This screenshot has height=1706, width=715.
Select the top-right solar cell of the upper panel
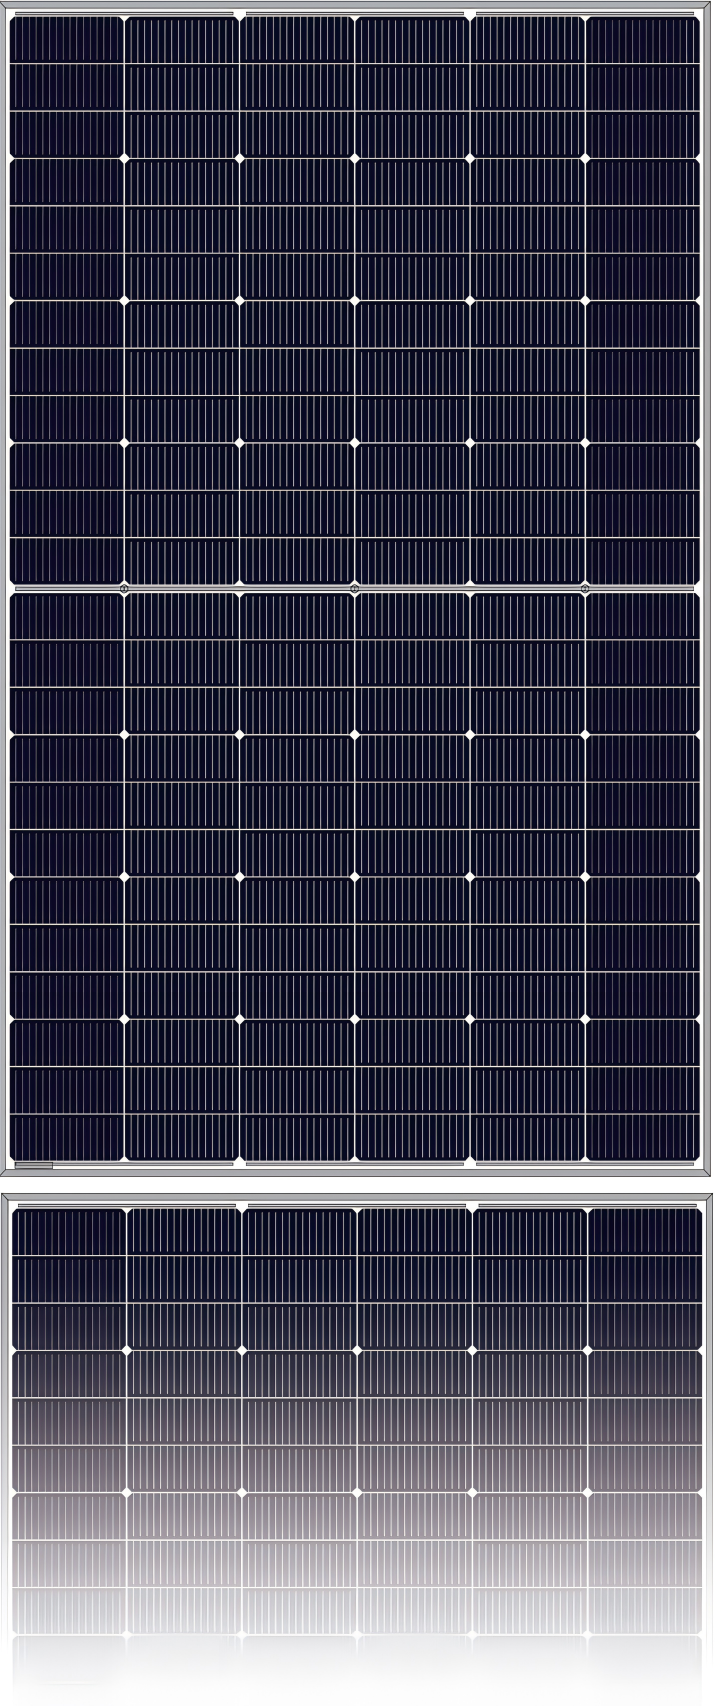coord(642,40)
